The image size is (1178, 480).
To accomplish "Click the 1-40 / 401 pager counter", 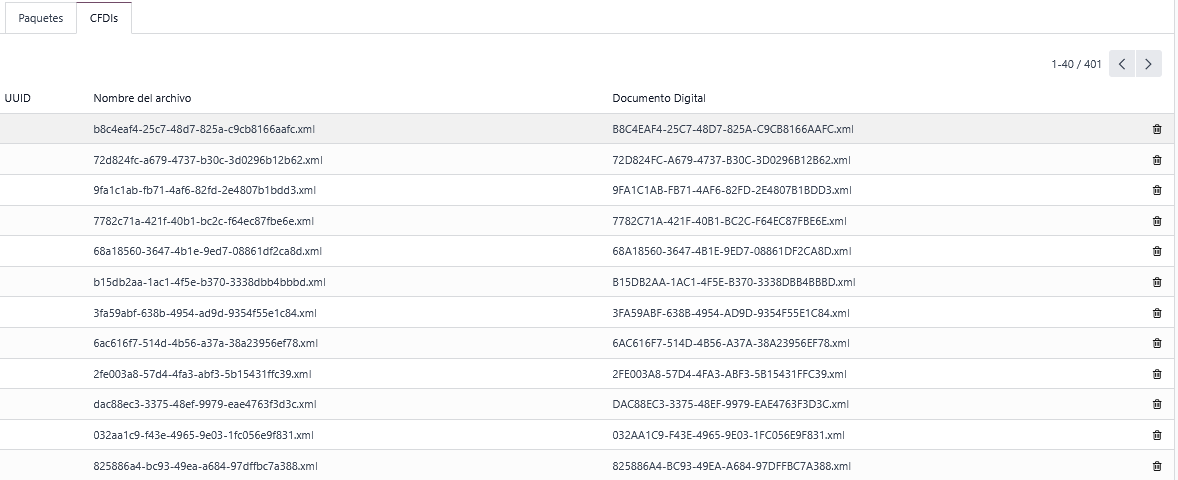I will point(1076,64).
